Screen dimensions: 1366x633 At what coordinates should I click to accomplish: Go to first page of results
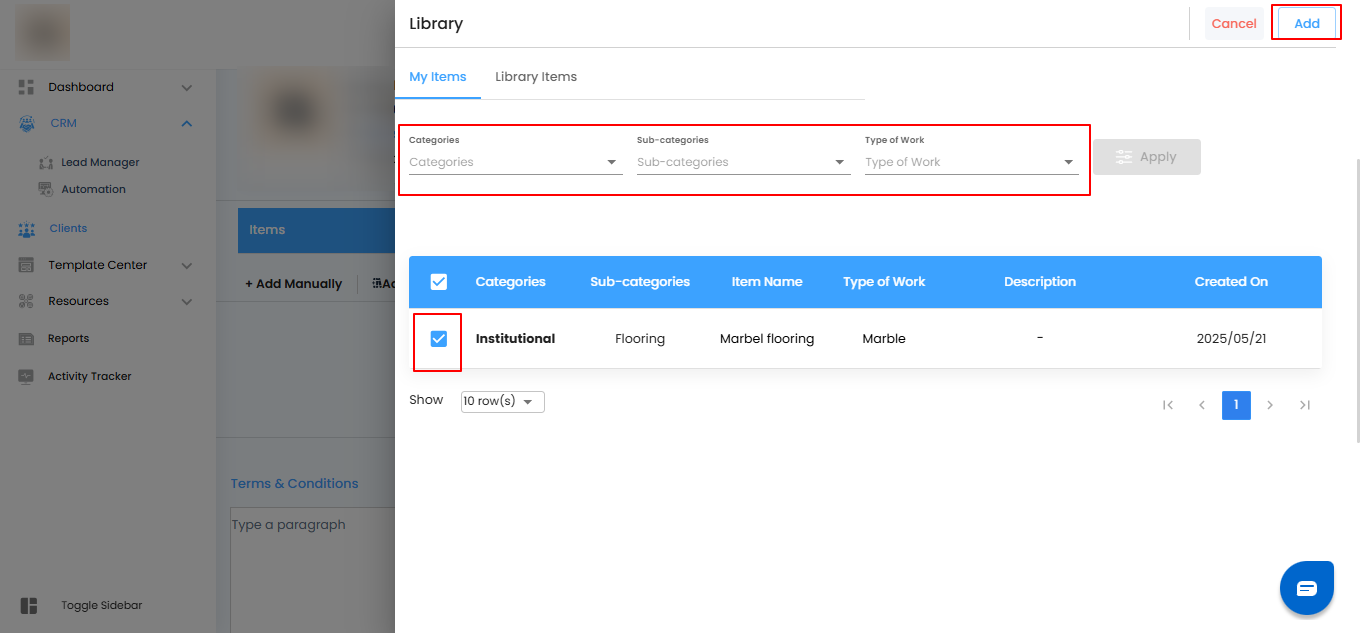[1167, 405]
